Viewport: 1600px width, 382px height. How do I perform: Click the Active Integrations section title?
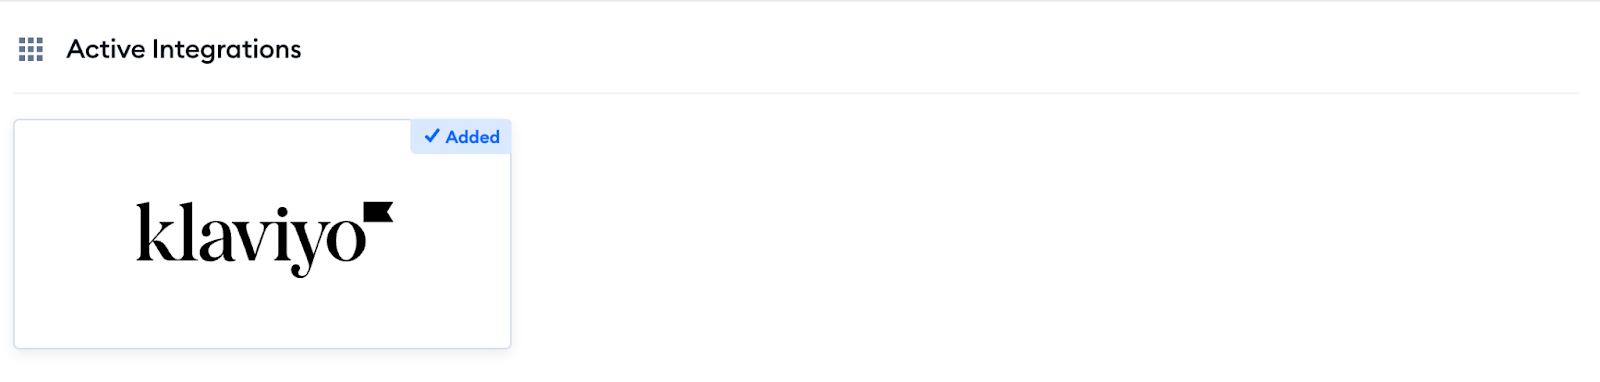click(x=184, y=49)
